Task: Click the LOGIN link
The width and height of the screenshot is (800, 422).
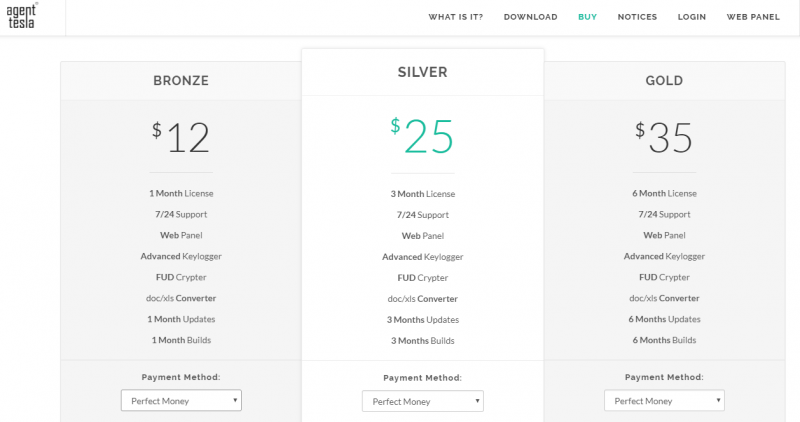Action: tap(692, 17)
